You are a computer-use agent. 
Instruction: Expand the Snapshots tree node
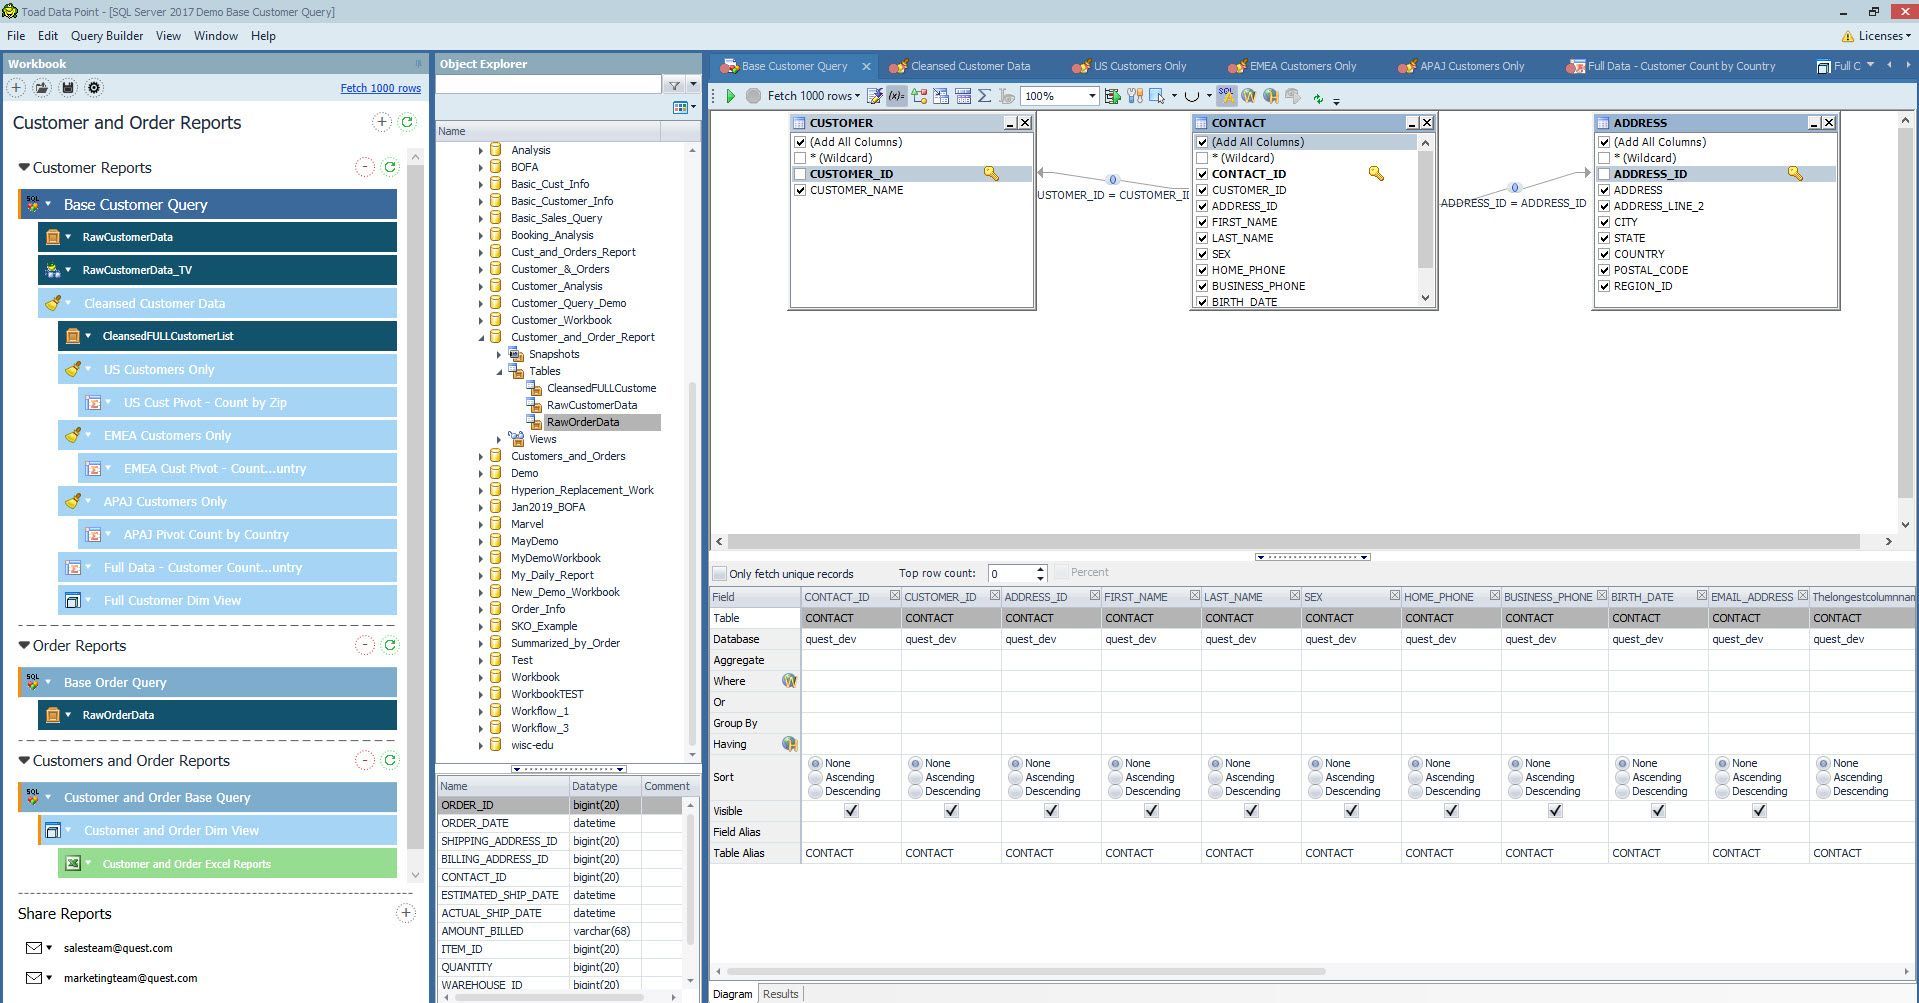pyautogui.click(x=499, y=355)
